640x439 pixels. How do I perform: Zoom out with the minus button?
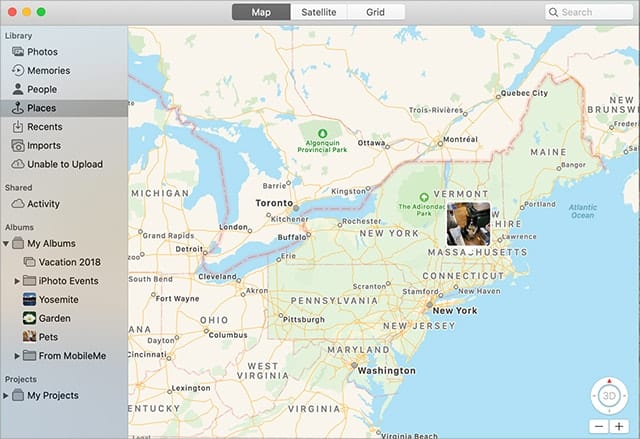[x=598, y=426]
